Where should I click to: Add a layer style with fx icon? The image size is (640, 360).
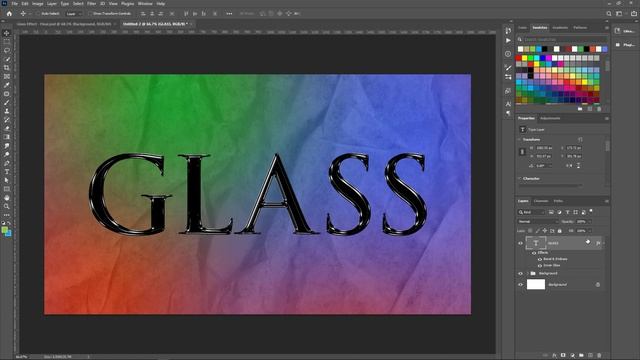[x=554, y=356]
